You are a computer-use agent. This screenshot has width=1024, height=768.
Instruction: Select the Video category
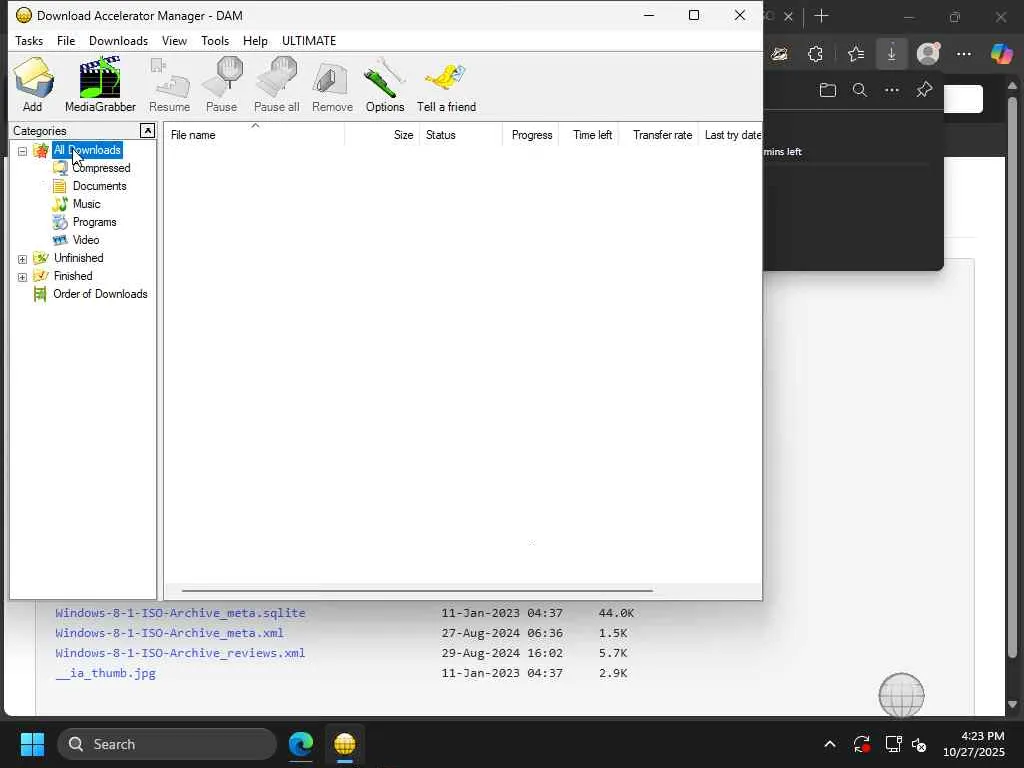tap(86, 240)
